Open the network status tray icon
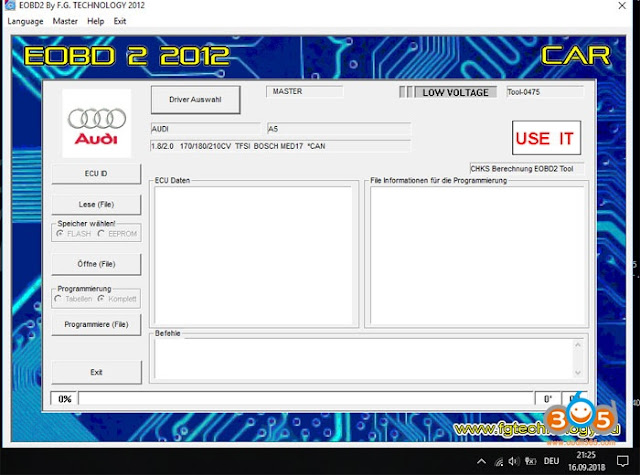Viewport: 640px width, 475px height. [x=499, y=462]
